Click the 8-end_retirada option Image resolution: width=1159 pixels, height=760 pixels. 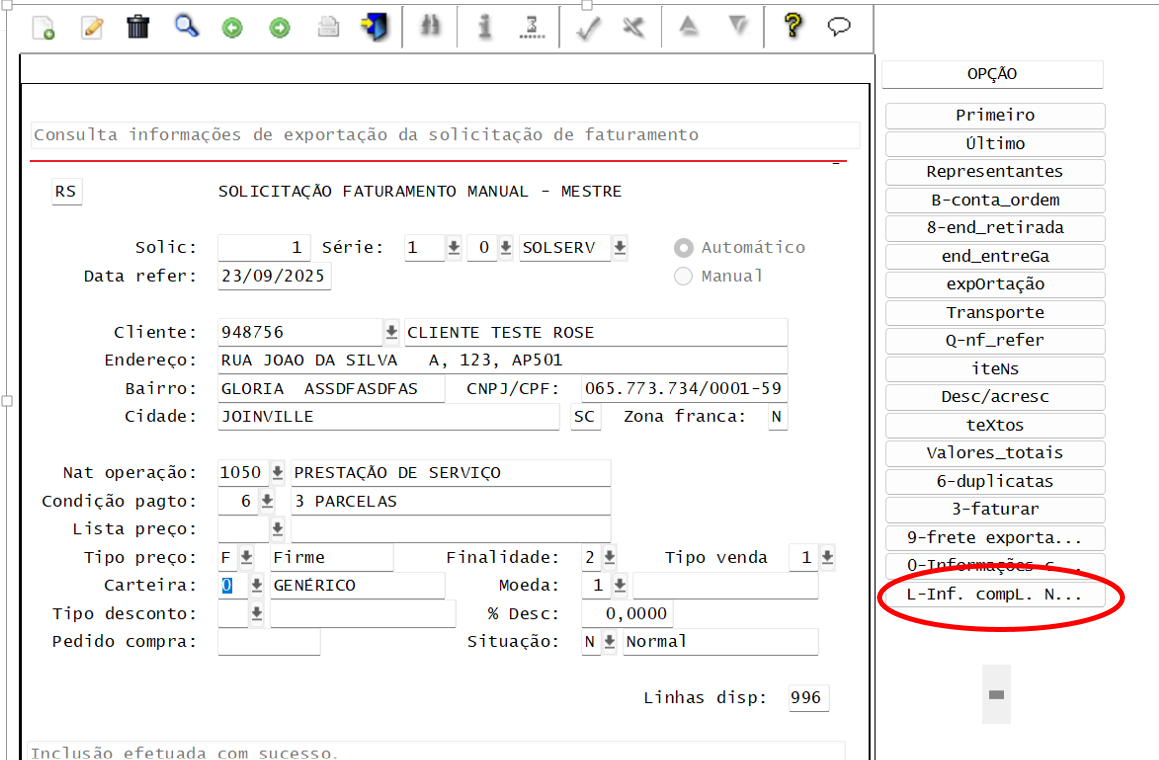click(x=995, y=228)
